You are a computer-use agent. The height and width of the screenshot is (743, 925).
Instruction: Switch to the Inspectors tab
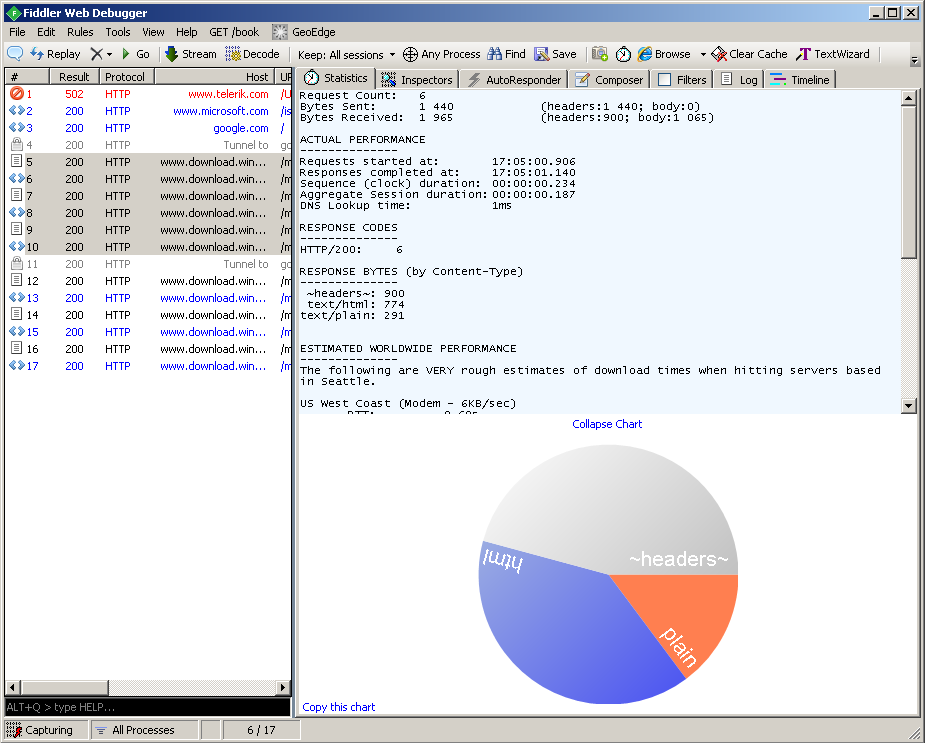[x=417, y=79]
